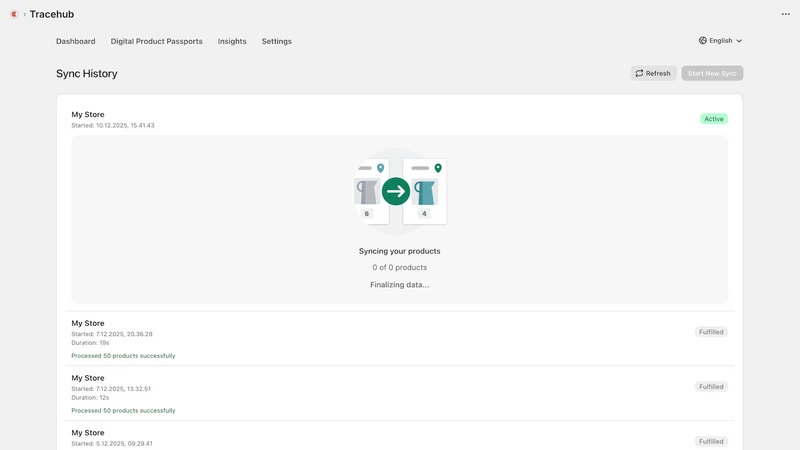The width and height of the screenshot is (800, 450).
Task: Click Fulfilled badge of the 13.32.51 sync
Action: coord(711,387)
